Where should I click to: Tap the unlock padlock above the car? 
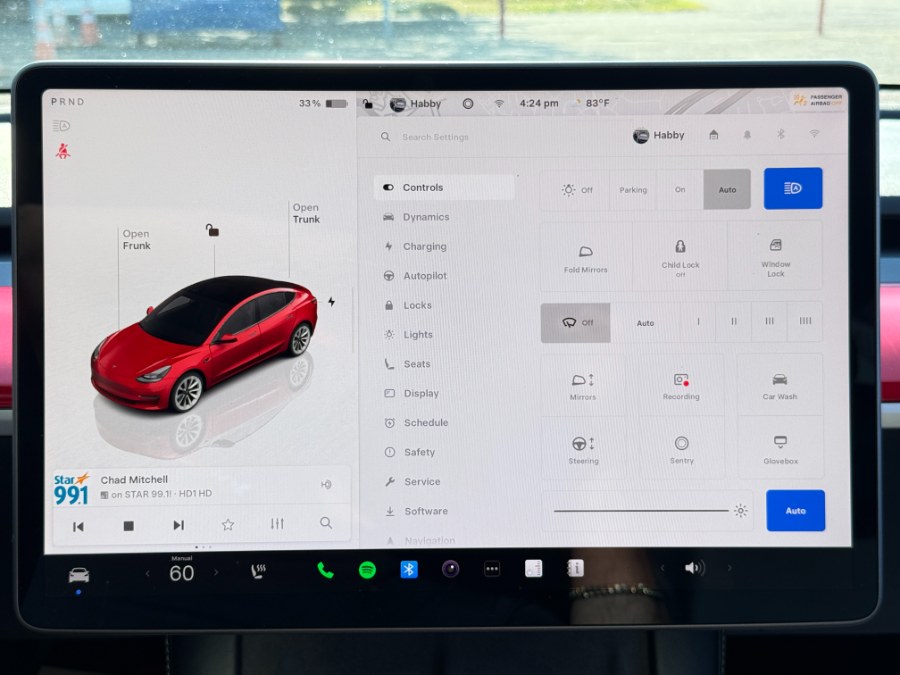(212, 230)
